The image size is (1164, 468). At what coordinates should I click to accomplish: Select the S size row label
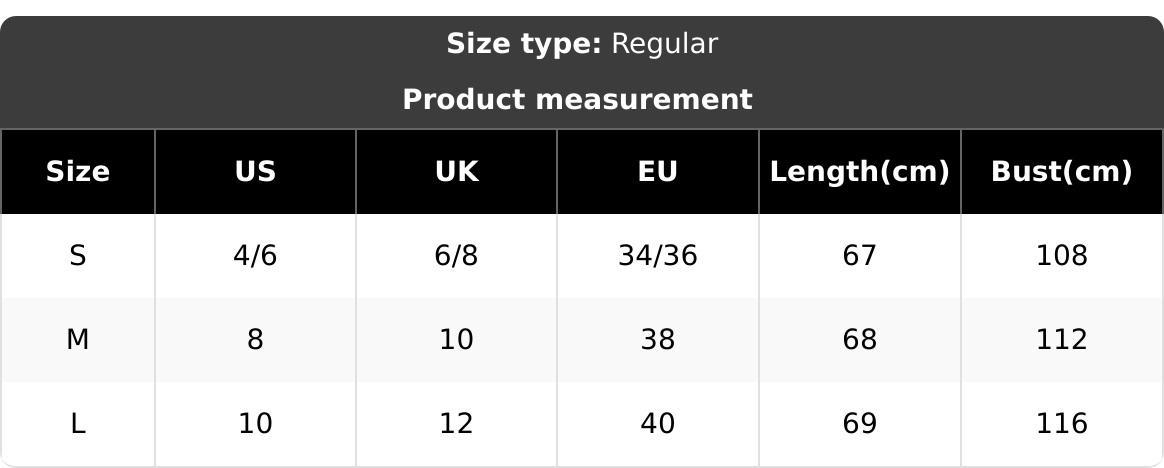(x=77, y=256)
